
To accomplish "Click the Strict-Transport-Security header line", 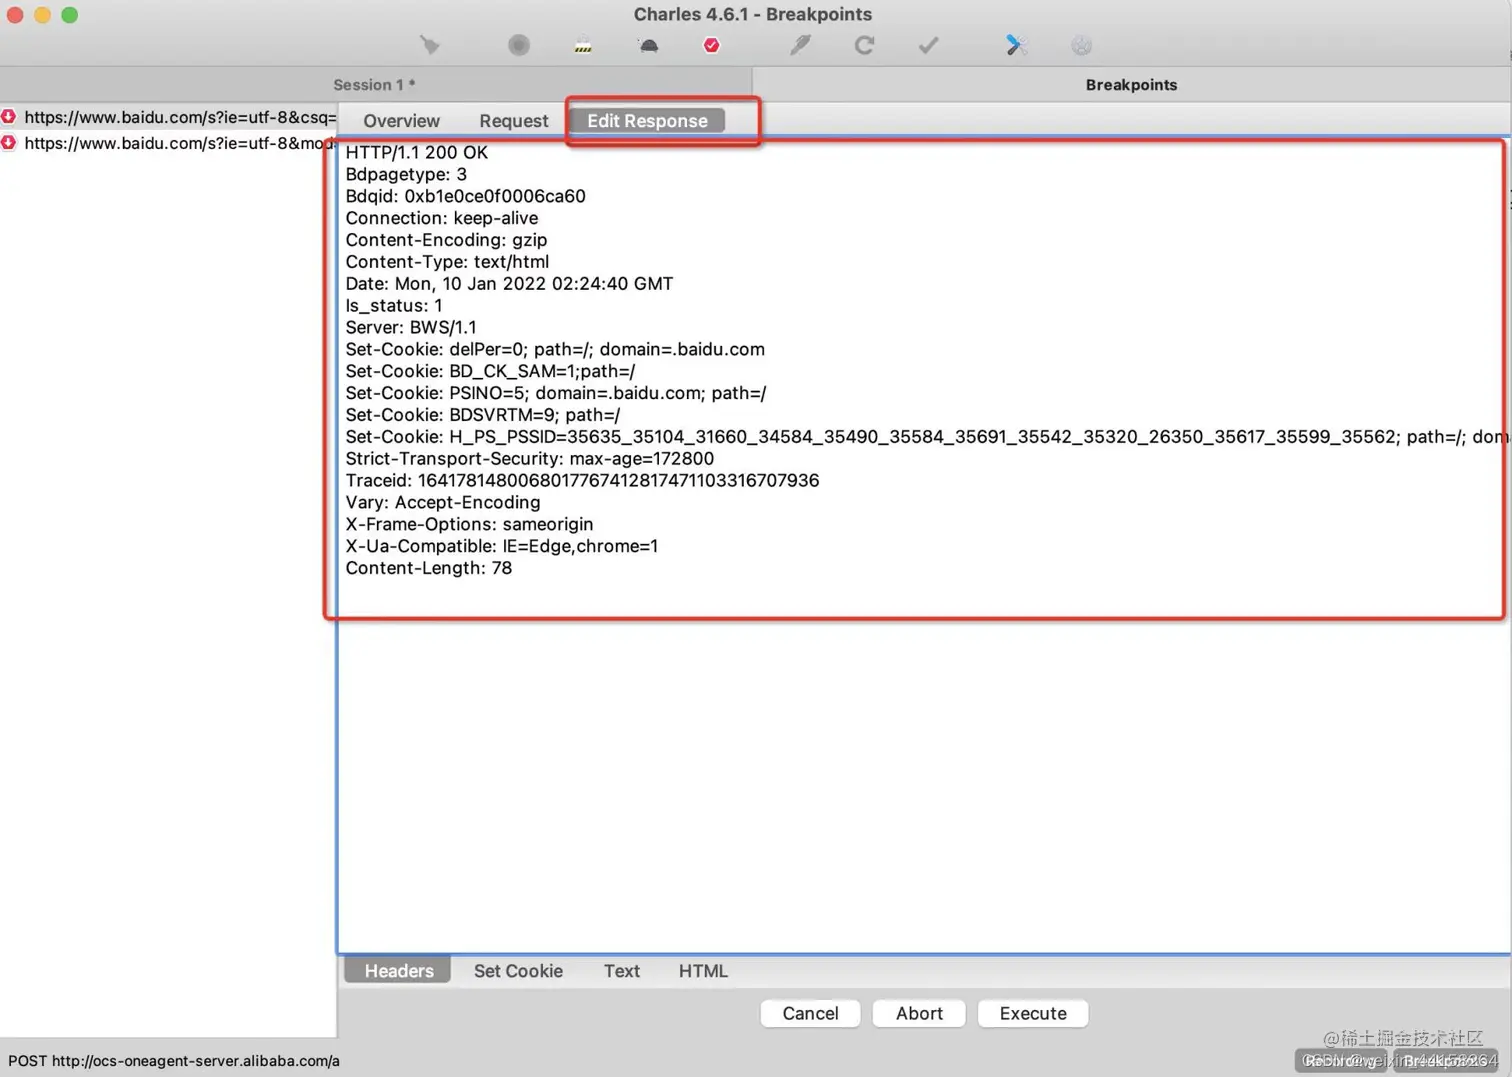I will (x=530, y=459).
